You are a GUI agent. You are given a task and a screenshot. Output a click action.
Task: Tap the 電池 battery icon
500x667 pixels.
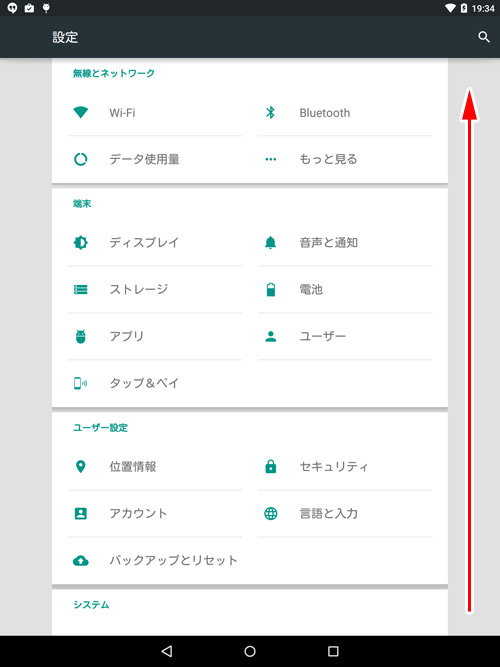[x=271, y=289]
